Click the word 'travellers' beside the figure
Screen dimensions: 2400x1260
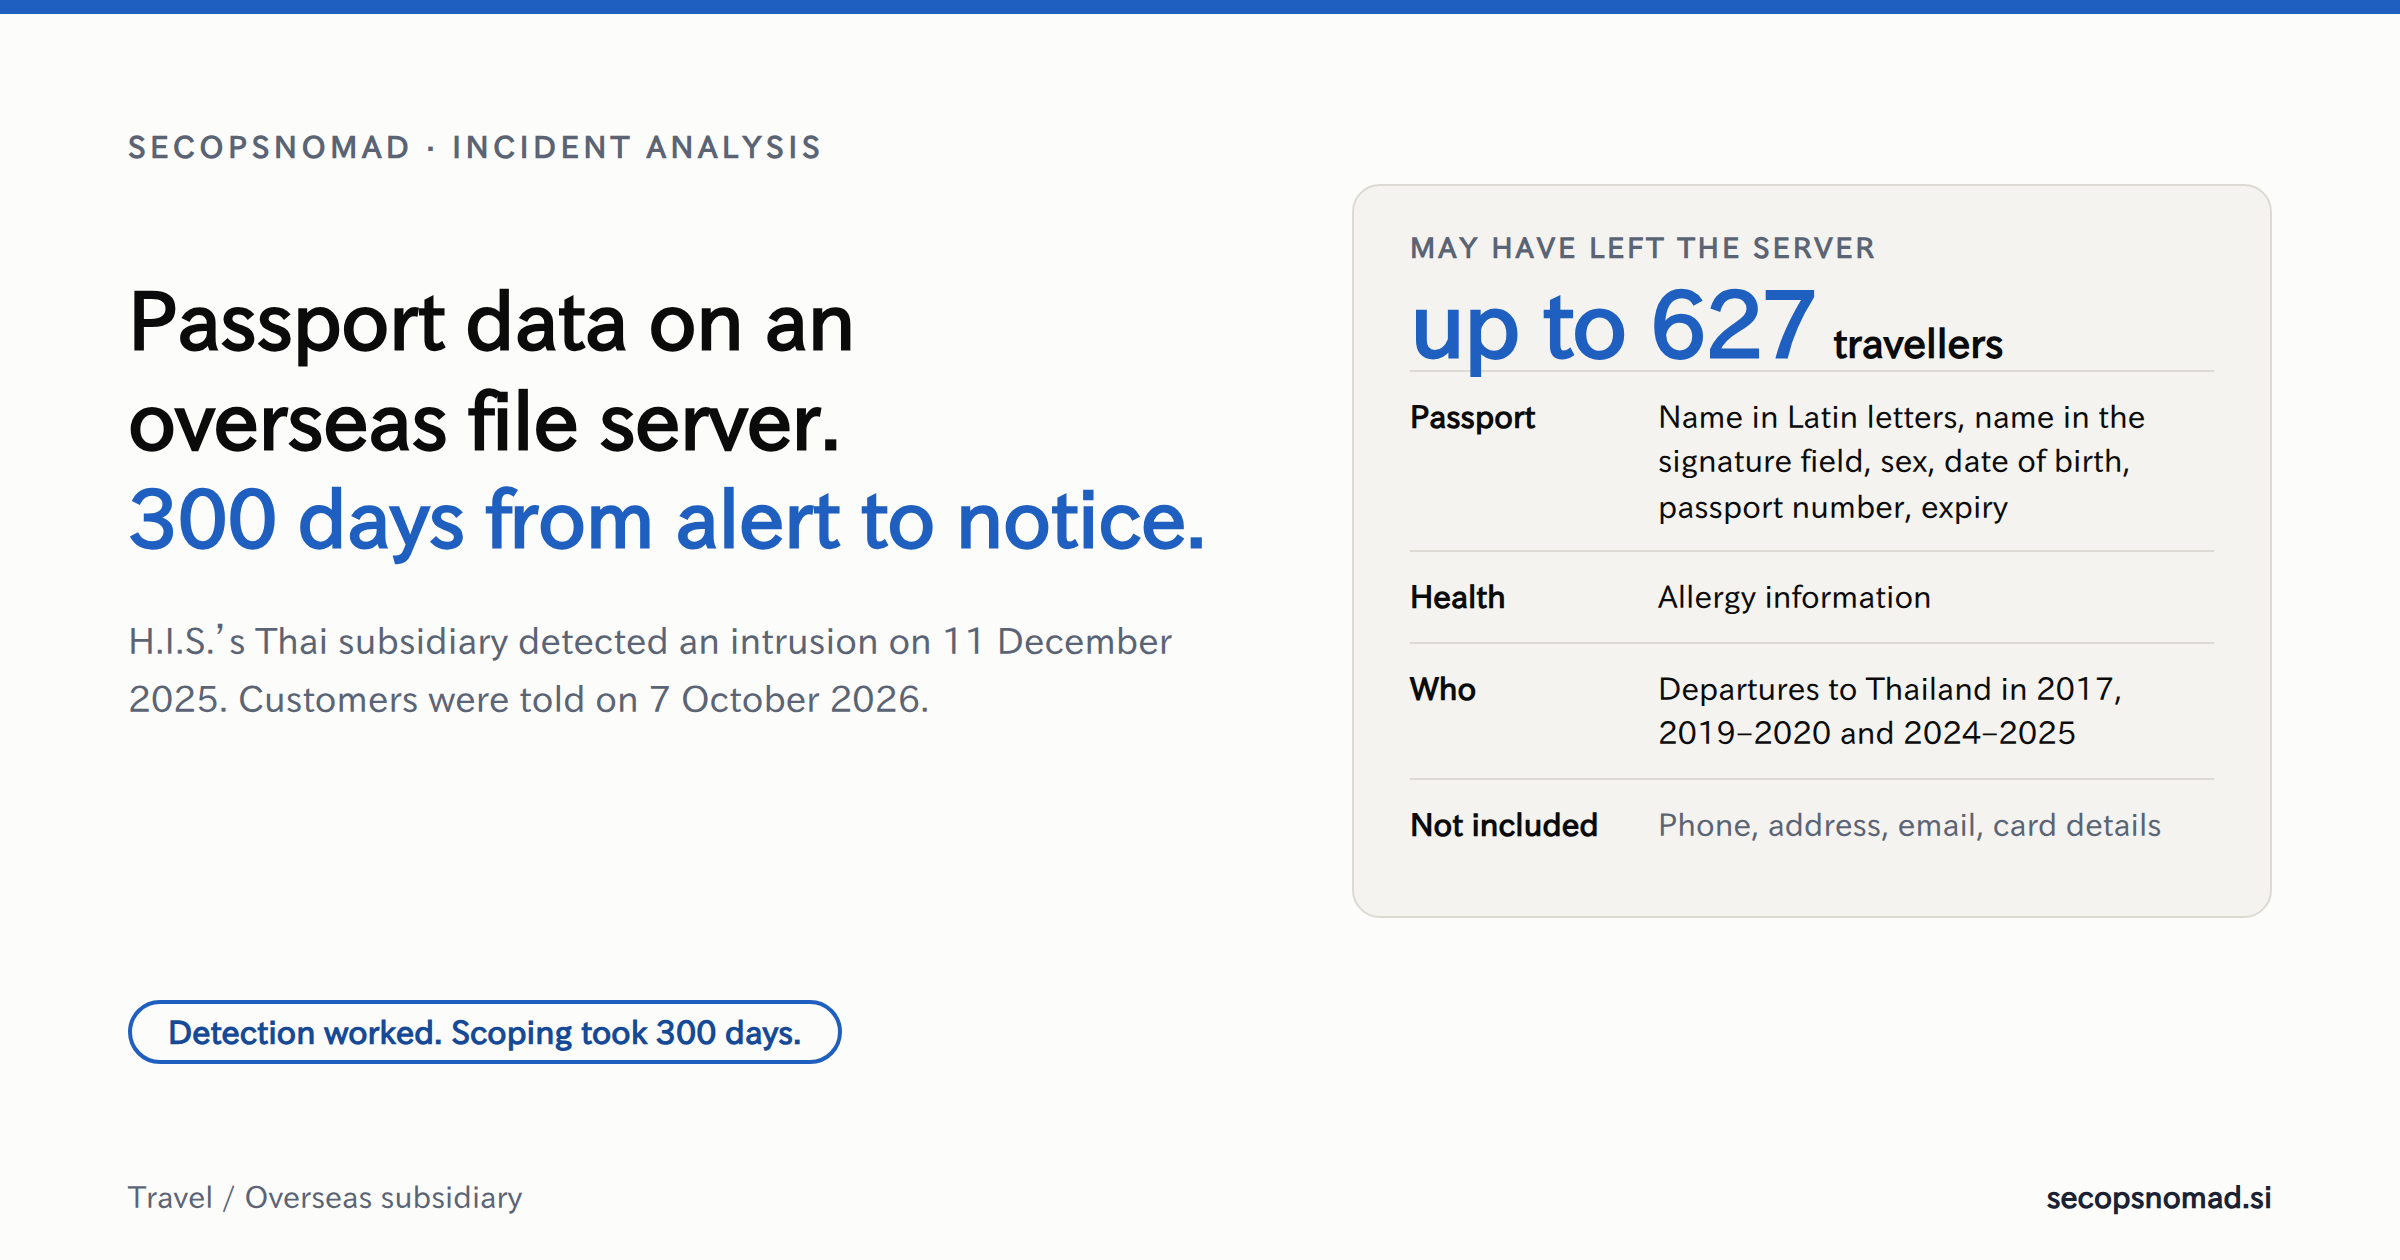(x=1917, y=344)
